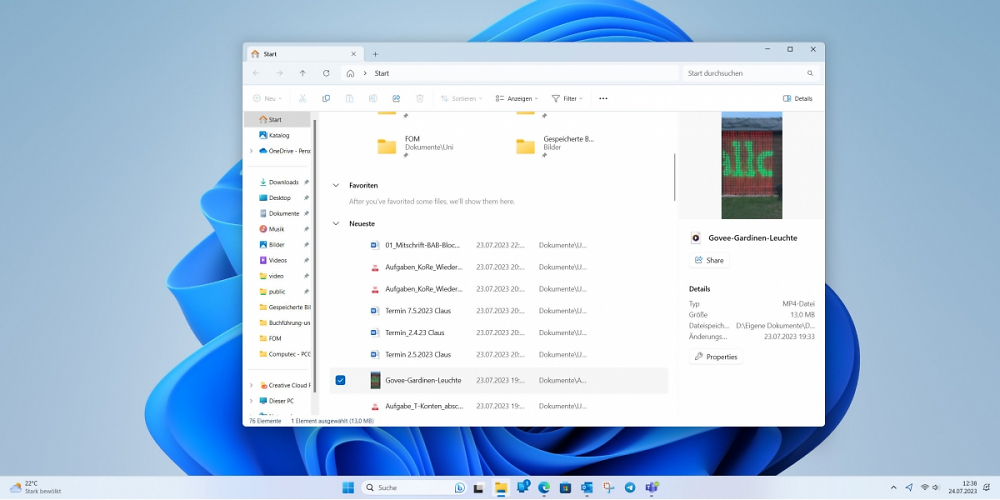Image resolution: width=1000 pixels, height=500 pixels.
Task: Click the Copy icon in toolbar
Action: click(x=326, y=99)
